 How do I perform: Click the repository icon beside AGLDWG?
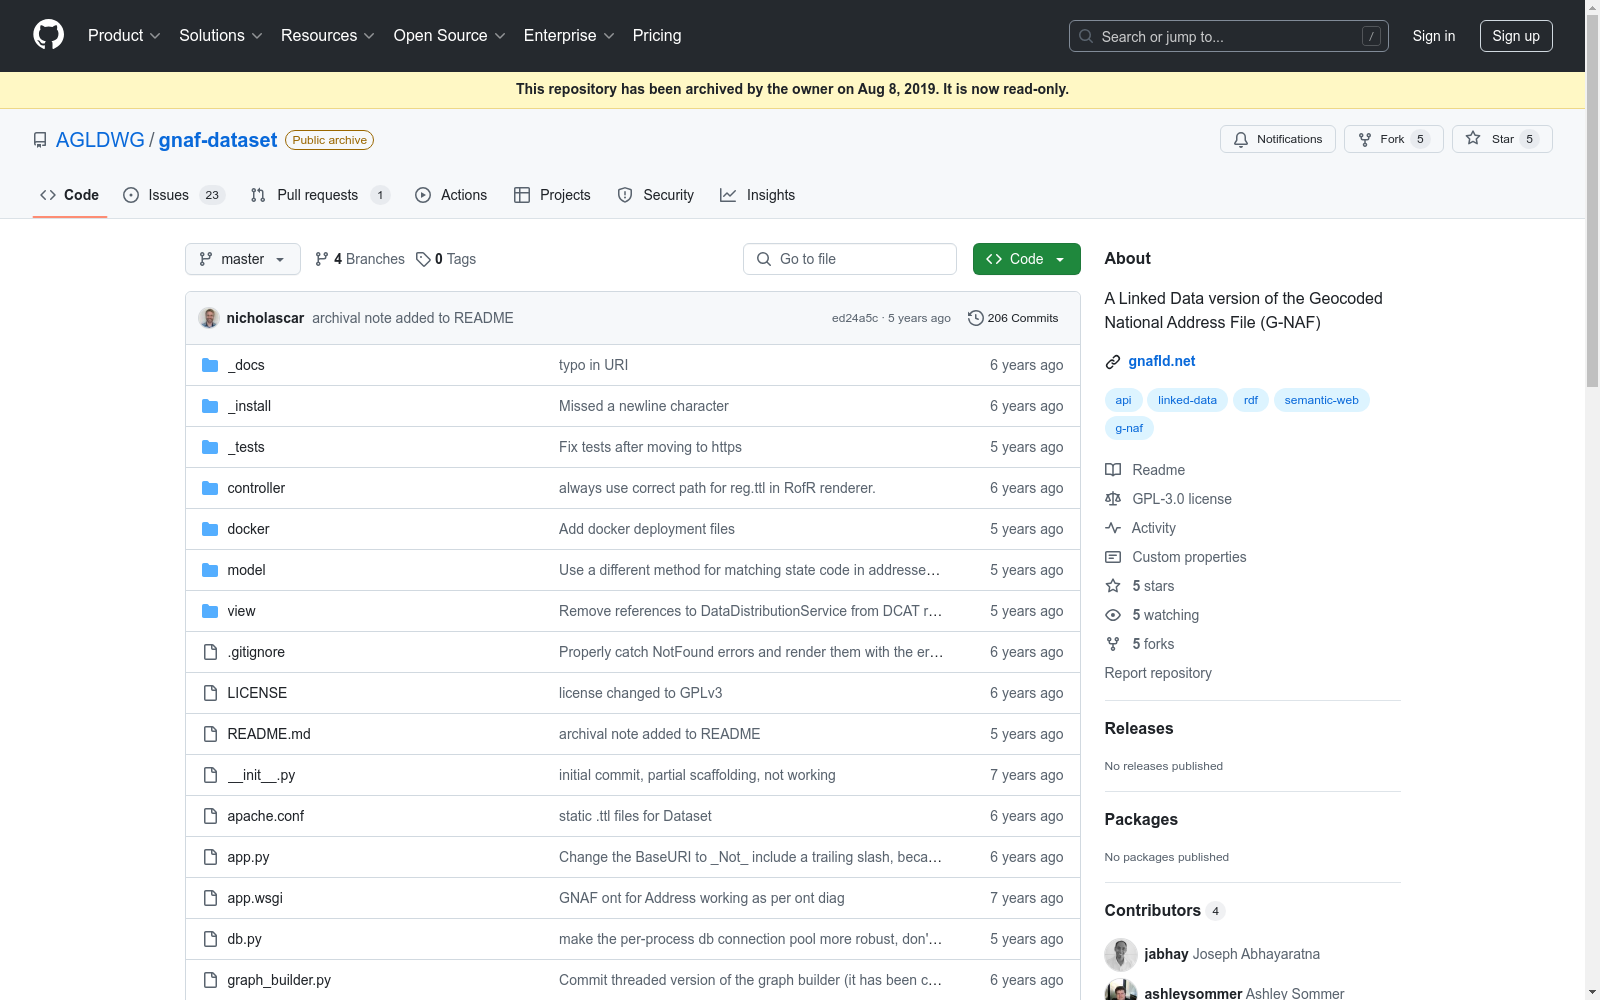tap(40, 140)
